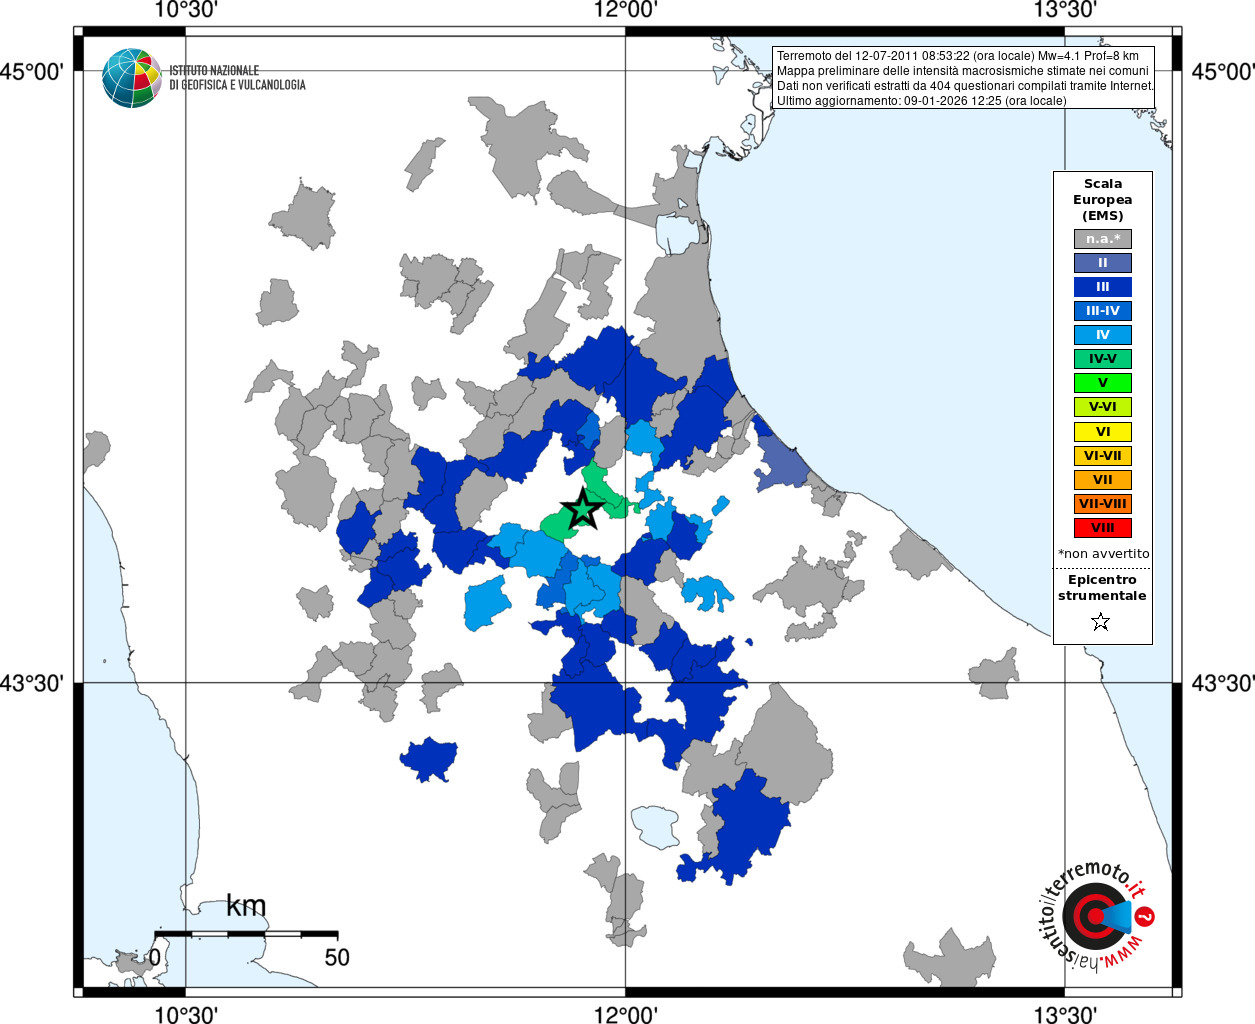
Task: Select the gray n.a.* legend swatch
Action: click(x=1103, y=239)
